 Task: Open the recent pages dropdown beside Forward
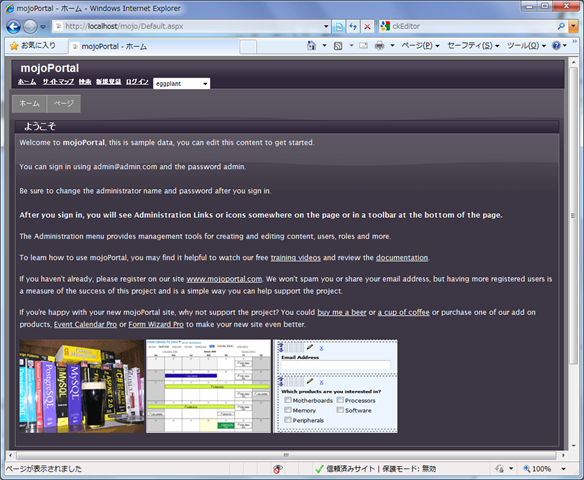click(43, 27)
